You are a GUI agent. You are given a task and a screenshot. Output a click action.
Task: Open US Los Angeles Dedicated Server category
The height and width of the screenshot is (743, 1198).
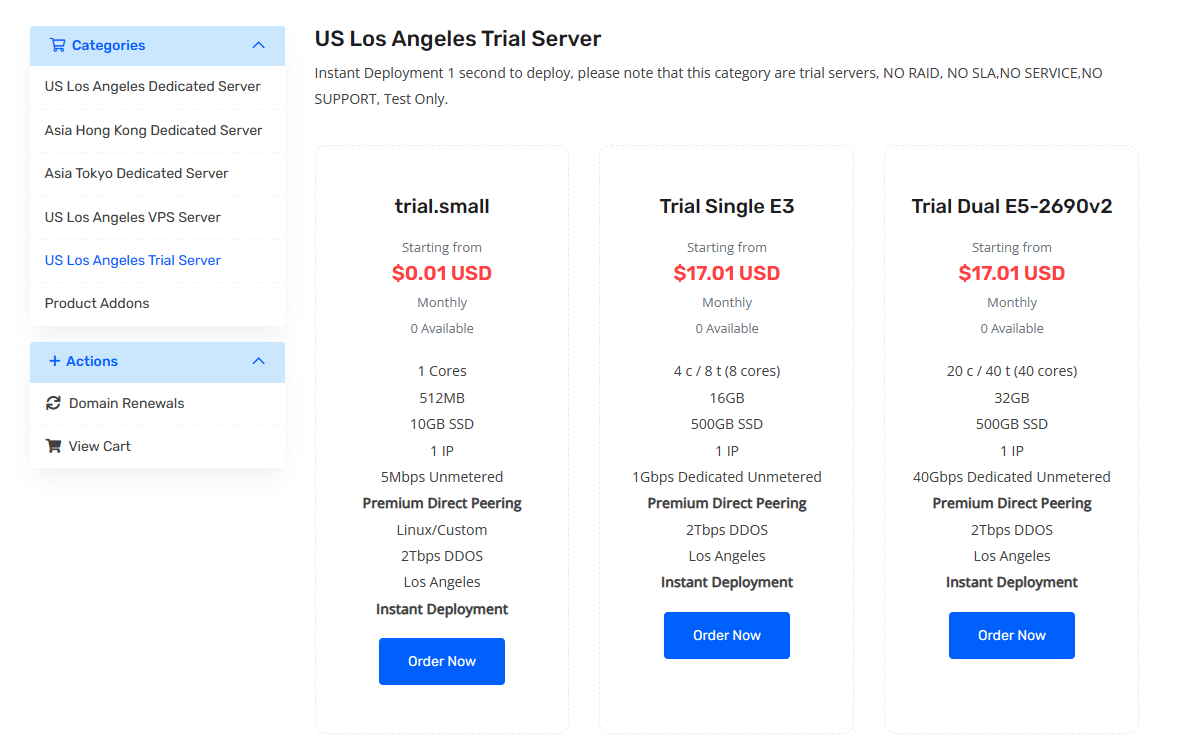click(x=152, y=86)
